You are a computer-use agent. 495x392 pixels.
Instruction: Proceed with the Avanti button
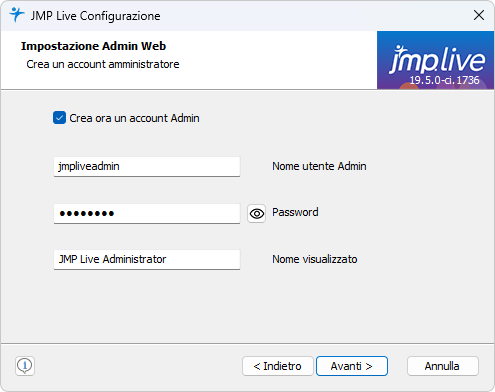pyautogui.click(x=352, y=366)
